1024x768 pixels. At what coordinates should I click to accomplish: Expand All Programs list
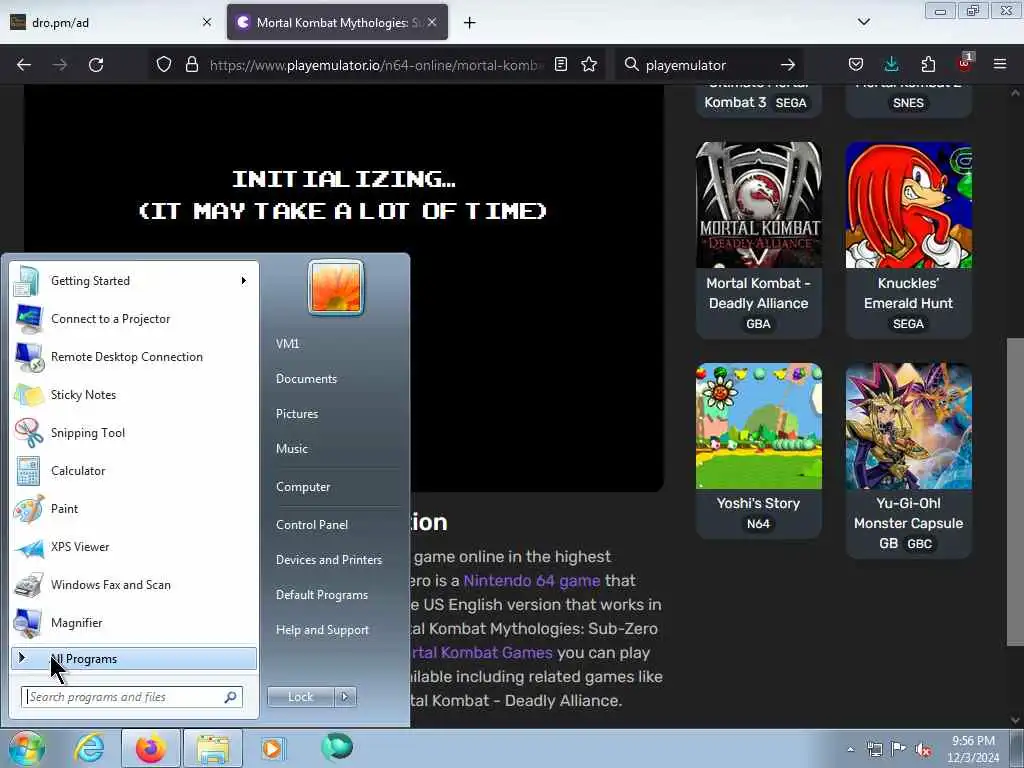point(134,658)
